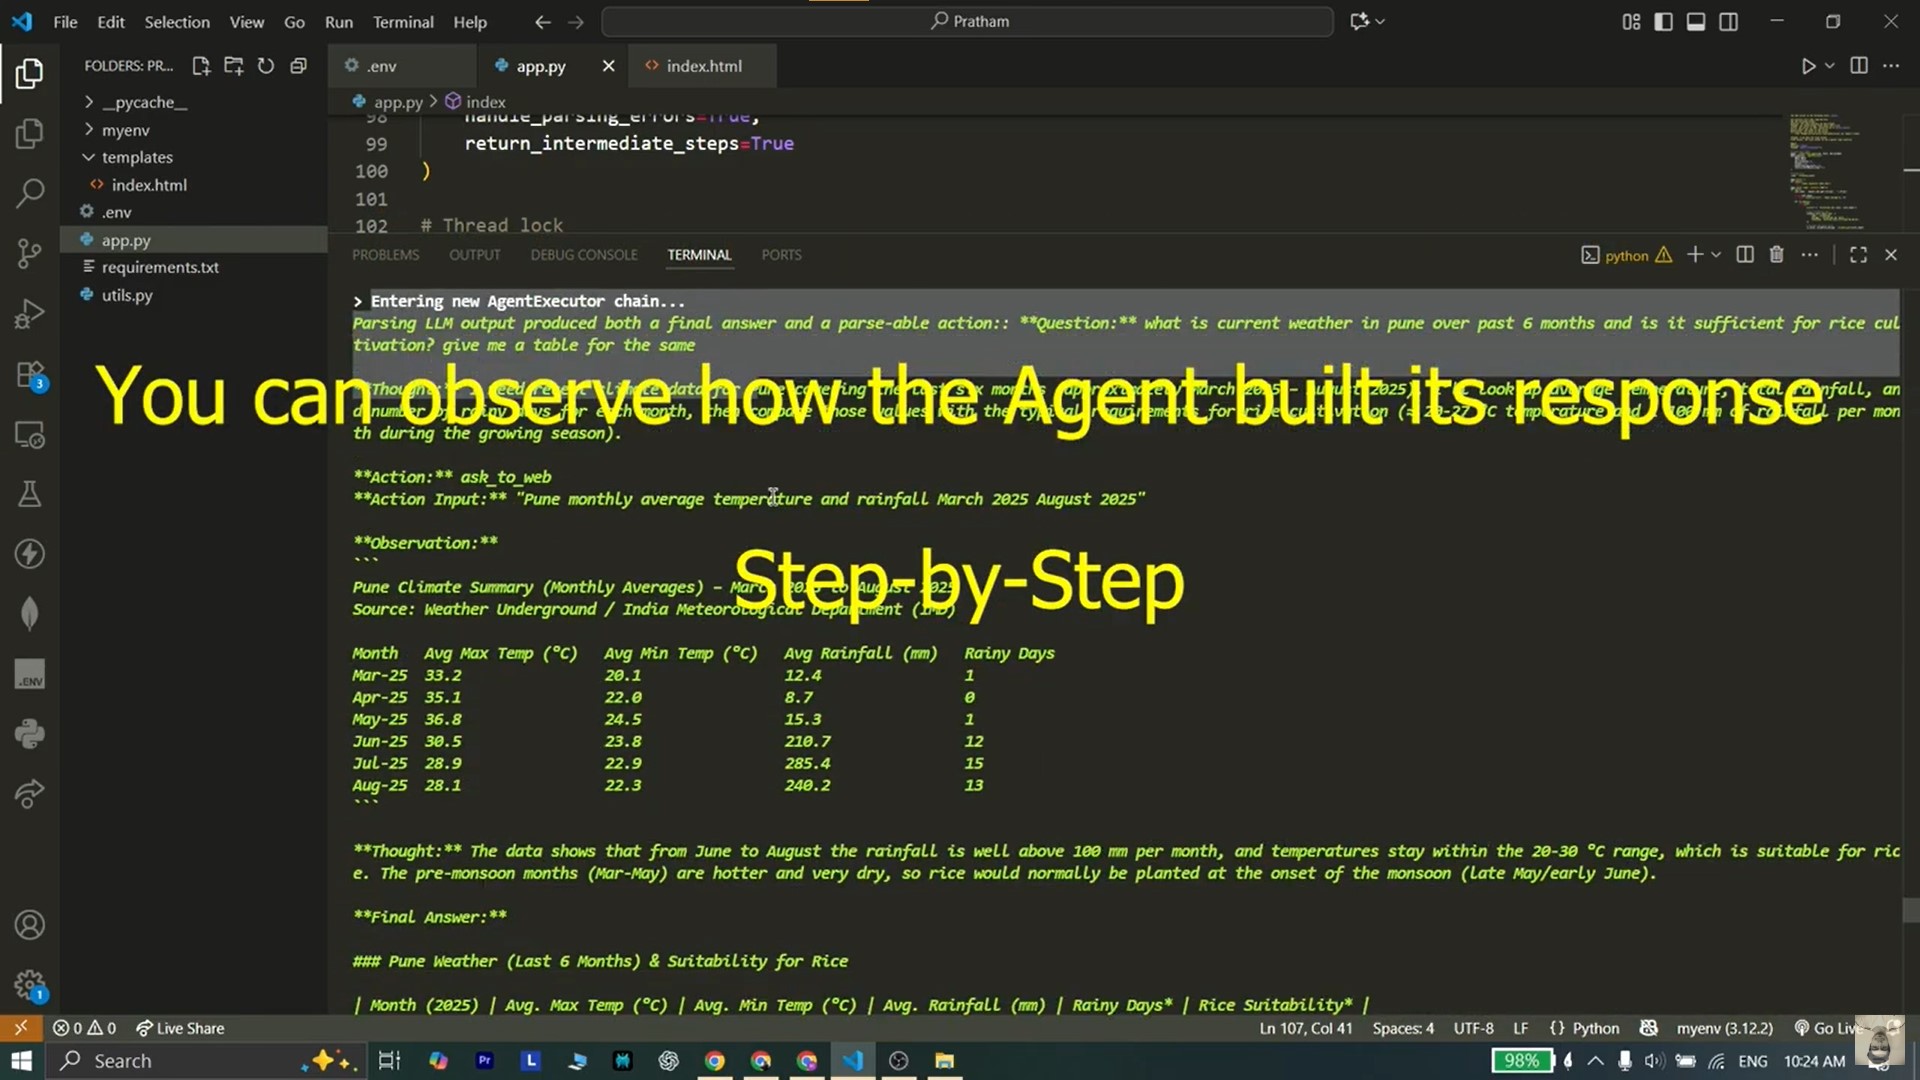The image size is (1920, 1080).
Task: Click Go Live in status bar
Action: [1829, 1028]
